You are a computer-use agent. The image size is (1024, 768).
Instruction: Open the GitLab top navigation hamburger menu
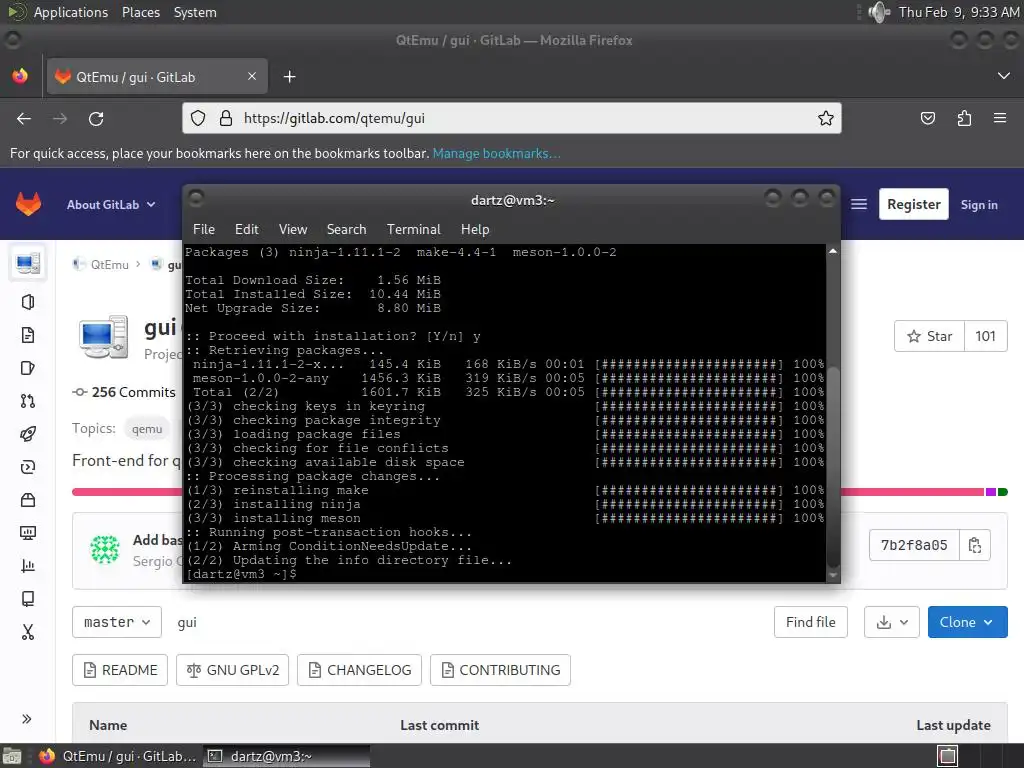click(859, 204)
